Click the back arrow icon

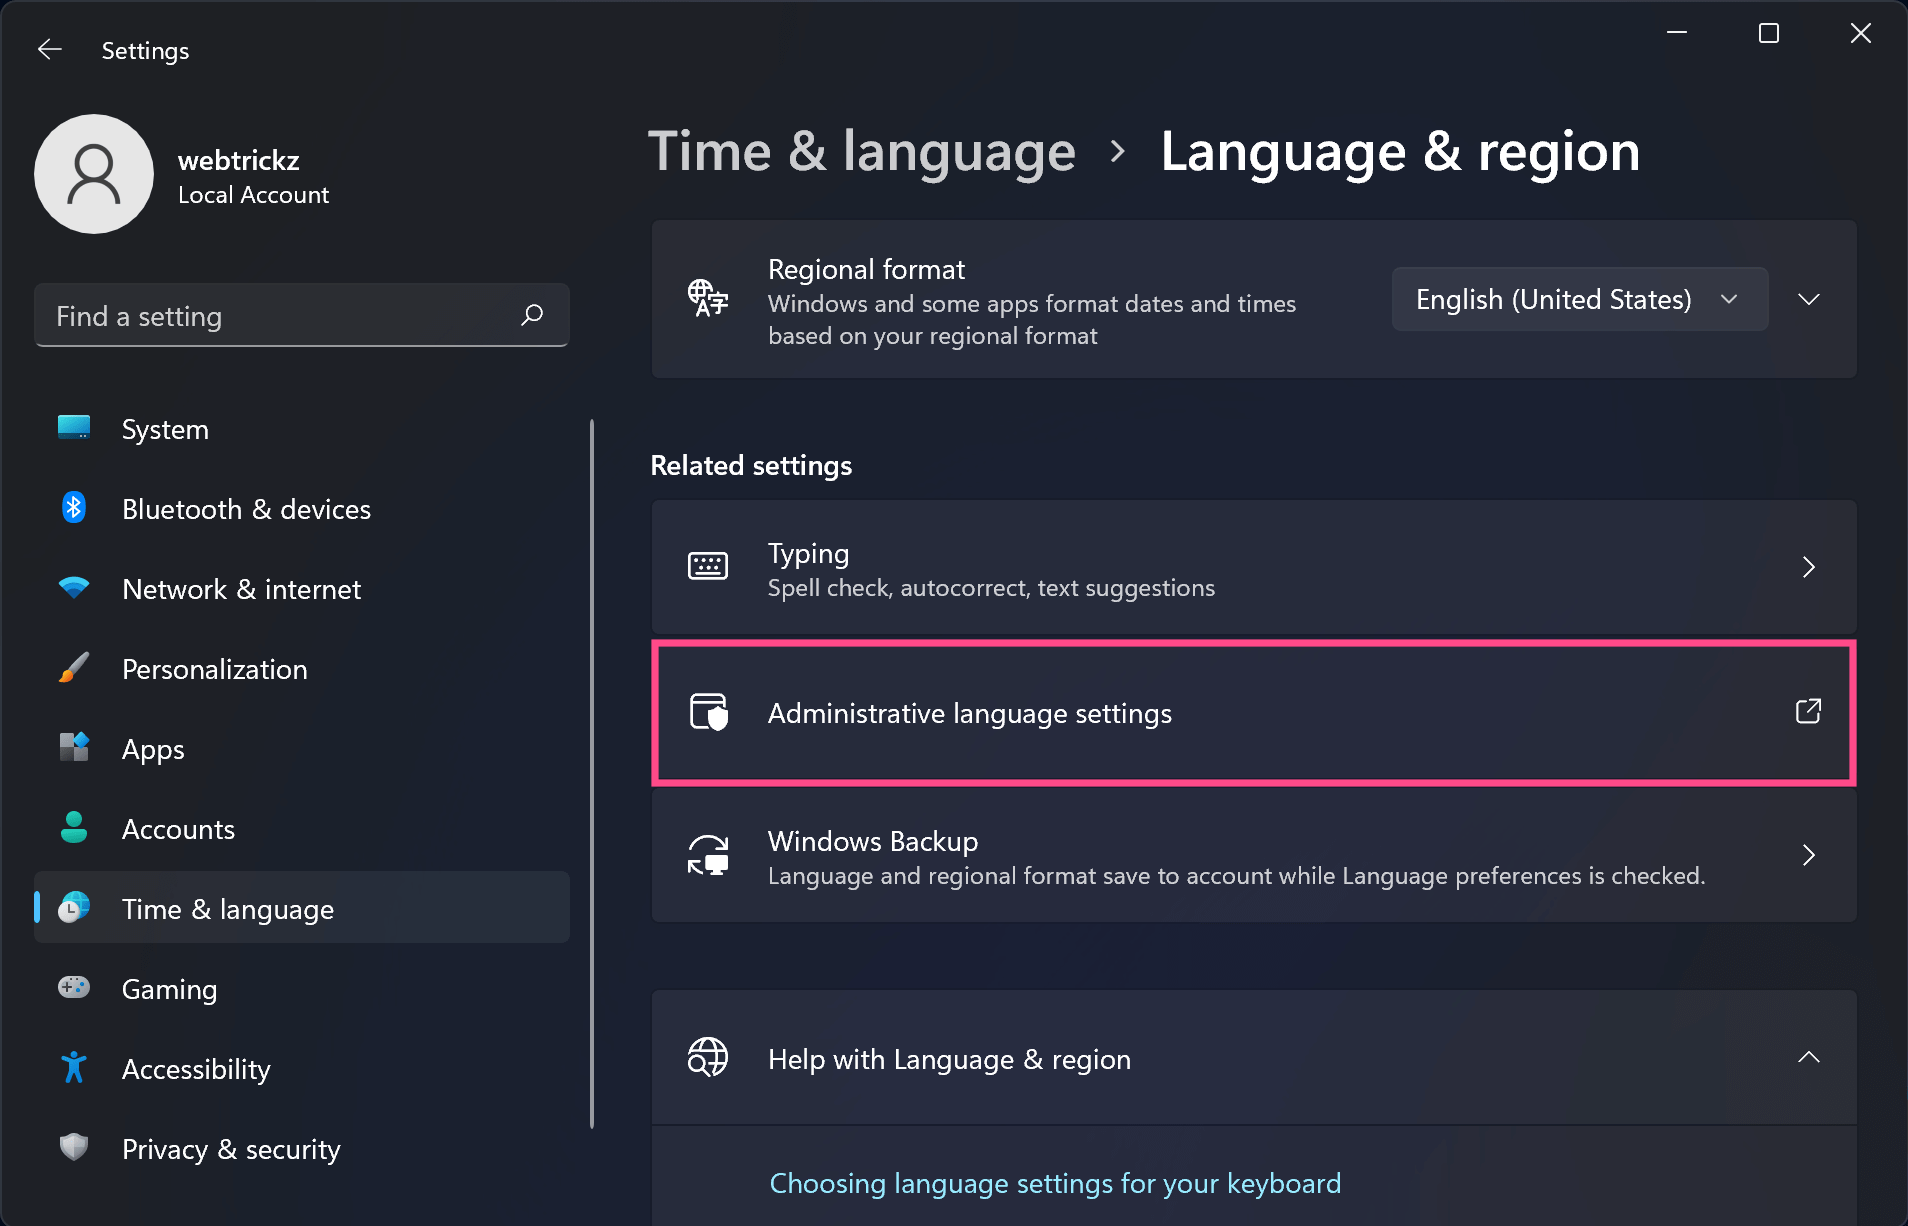tap(49, 49)
